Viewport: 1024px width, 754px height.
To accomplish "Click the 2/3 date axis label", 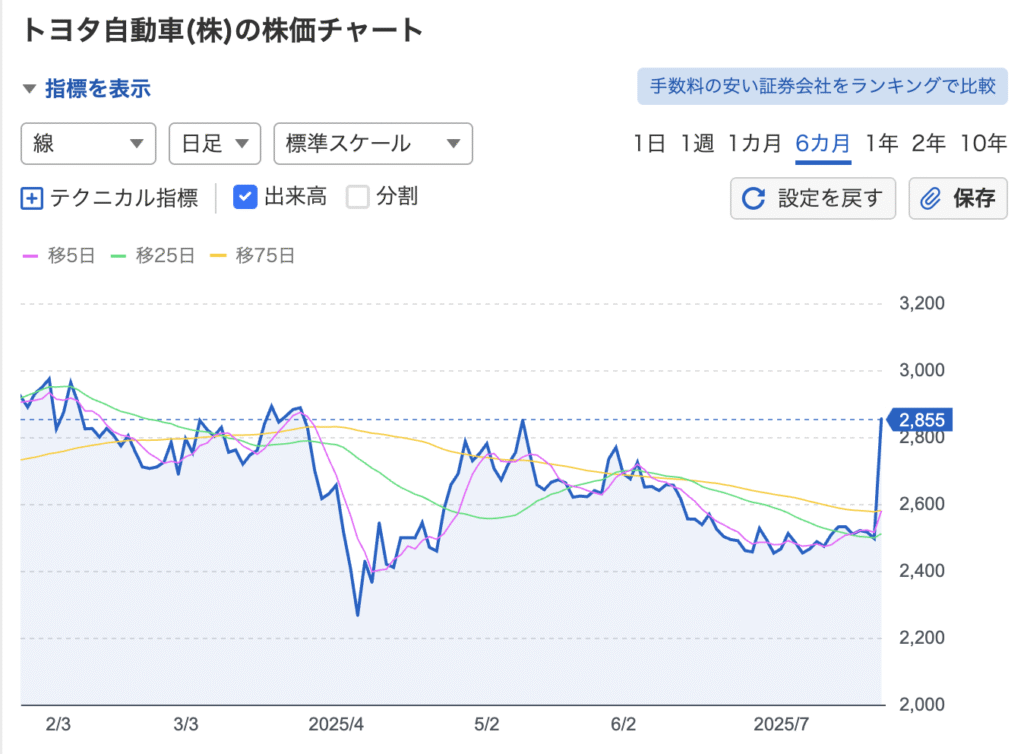I will 58,725.
